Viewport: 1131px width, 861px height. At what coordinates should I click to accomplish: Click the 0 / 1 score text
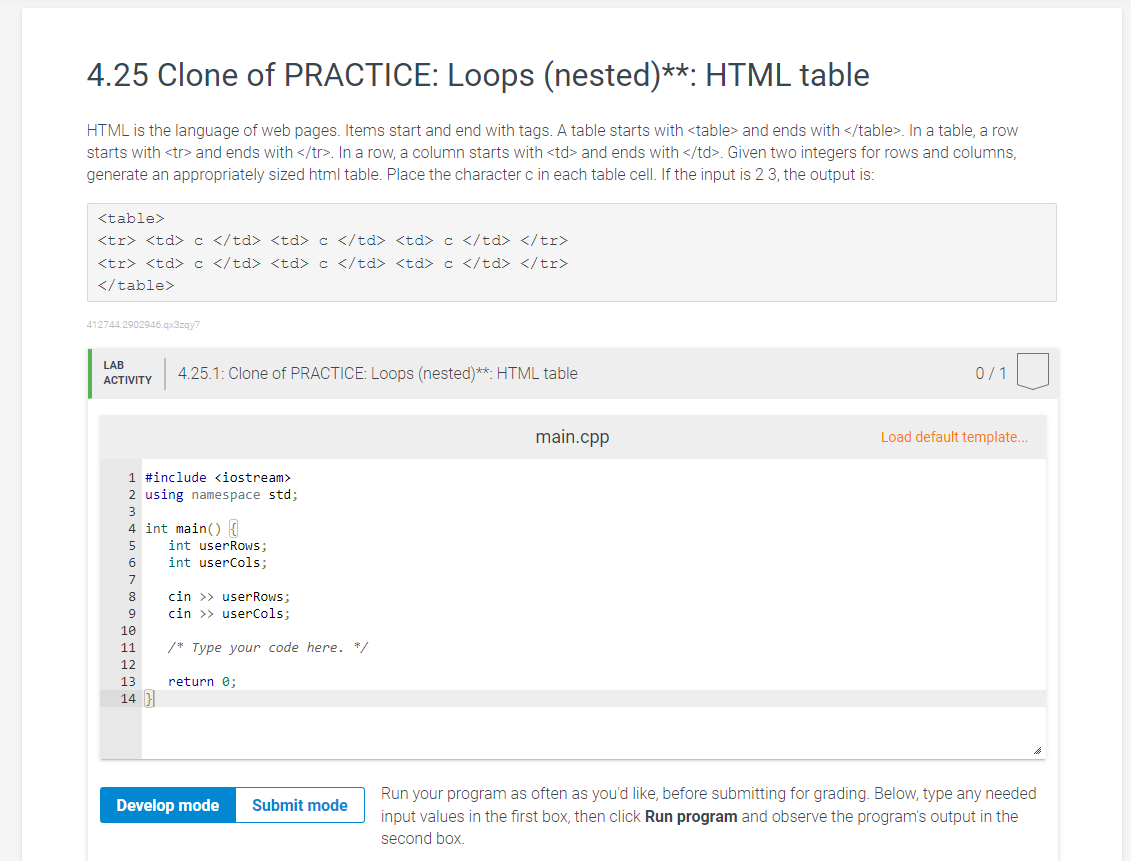click(x=991, y=373)
